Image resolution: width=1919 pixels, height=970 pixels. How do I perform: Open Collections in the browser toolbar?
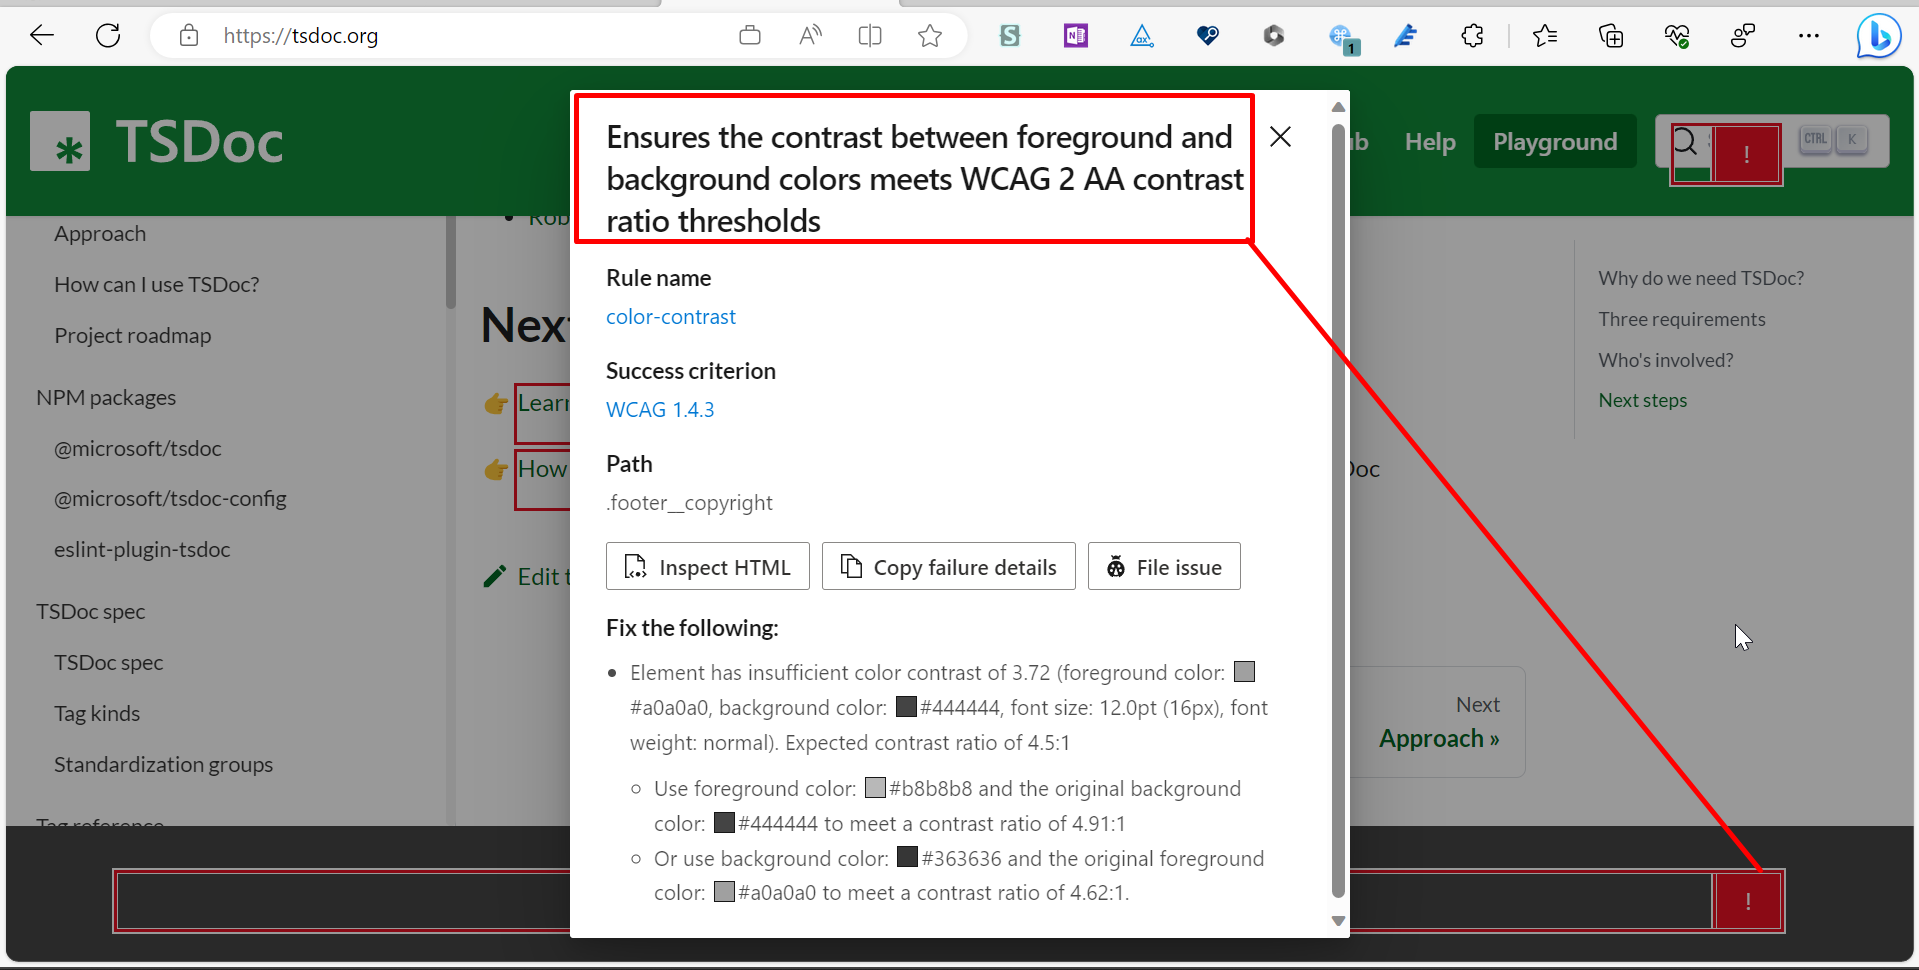coord(1611,36)
